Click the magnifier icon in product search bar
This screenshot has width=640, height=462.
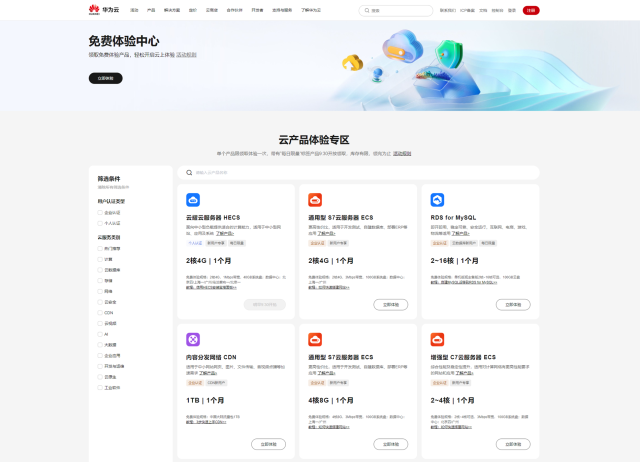point(189,172)
